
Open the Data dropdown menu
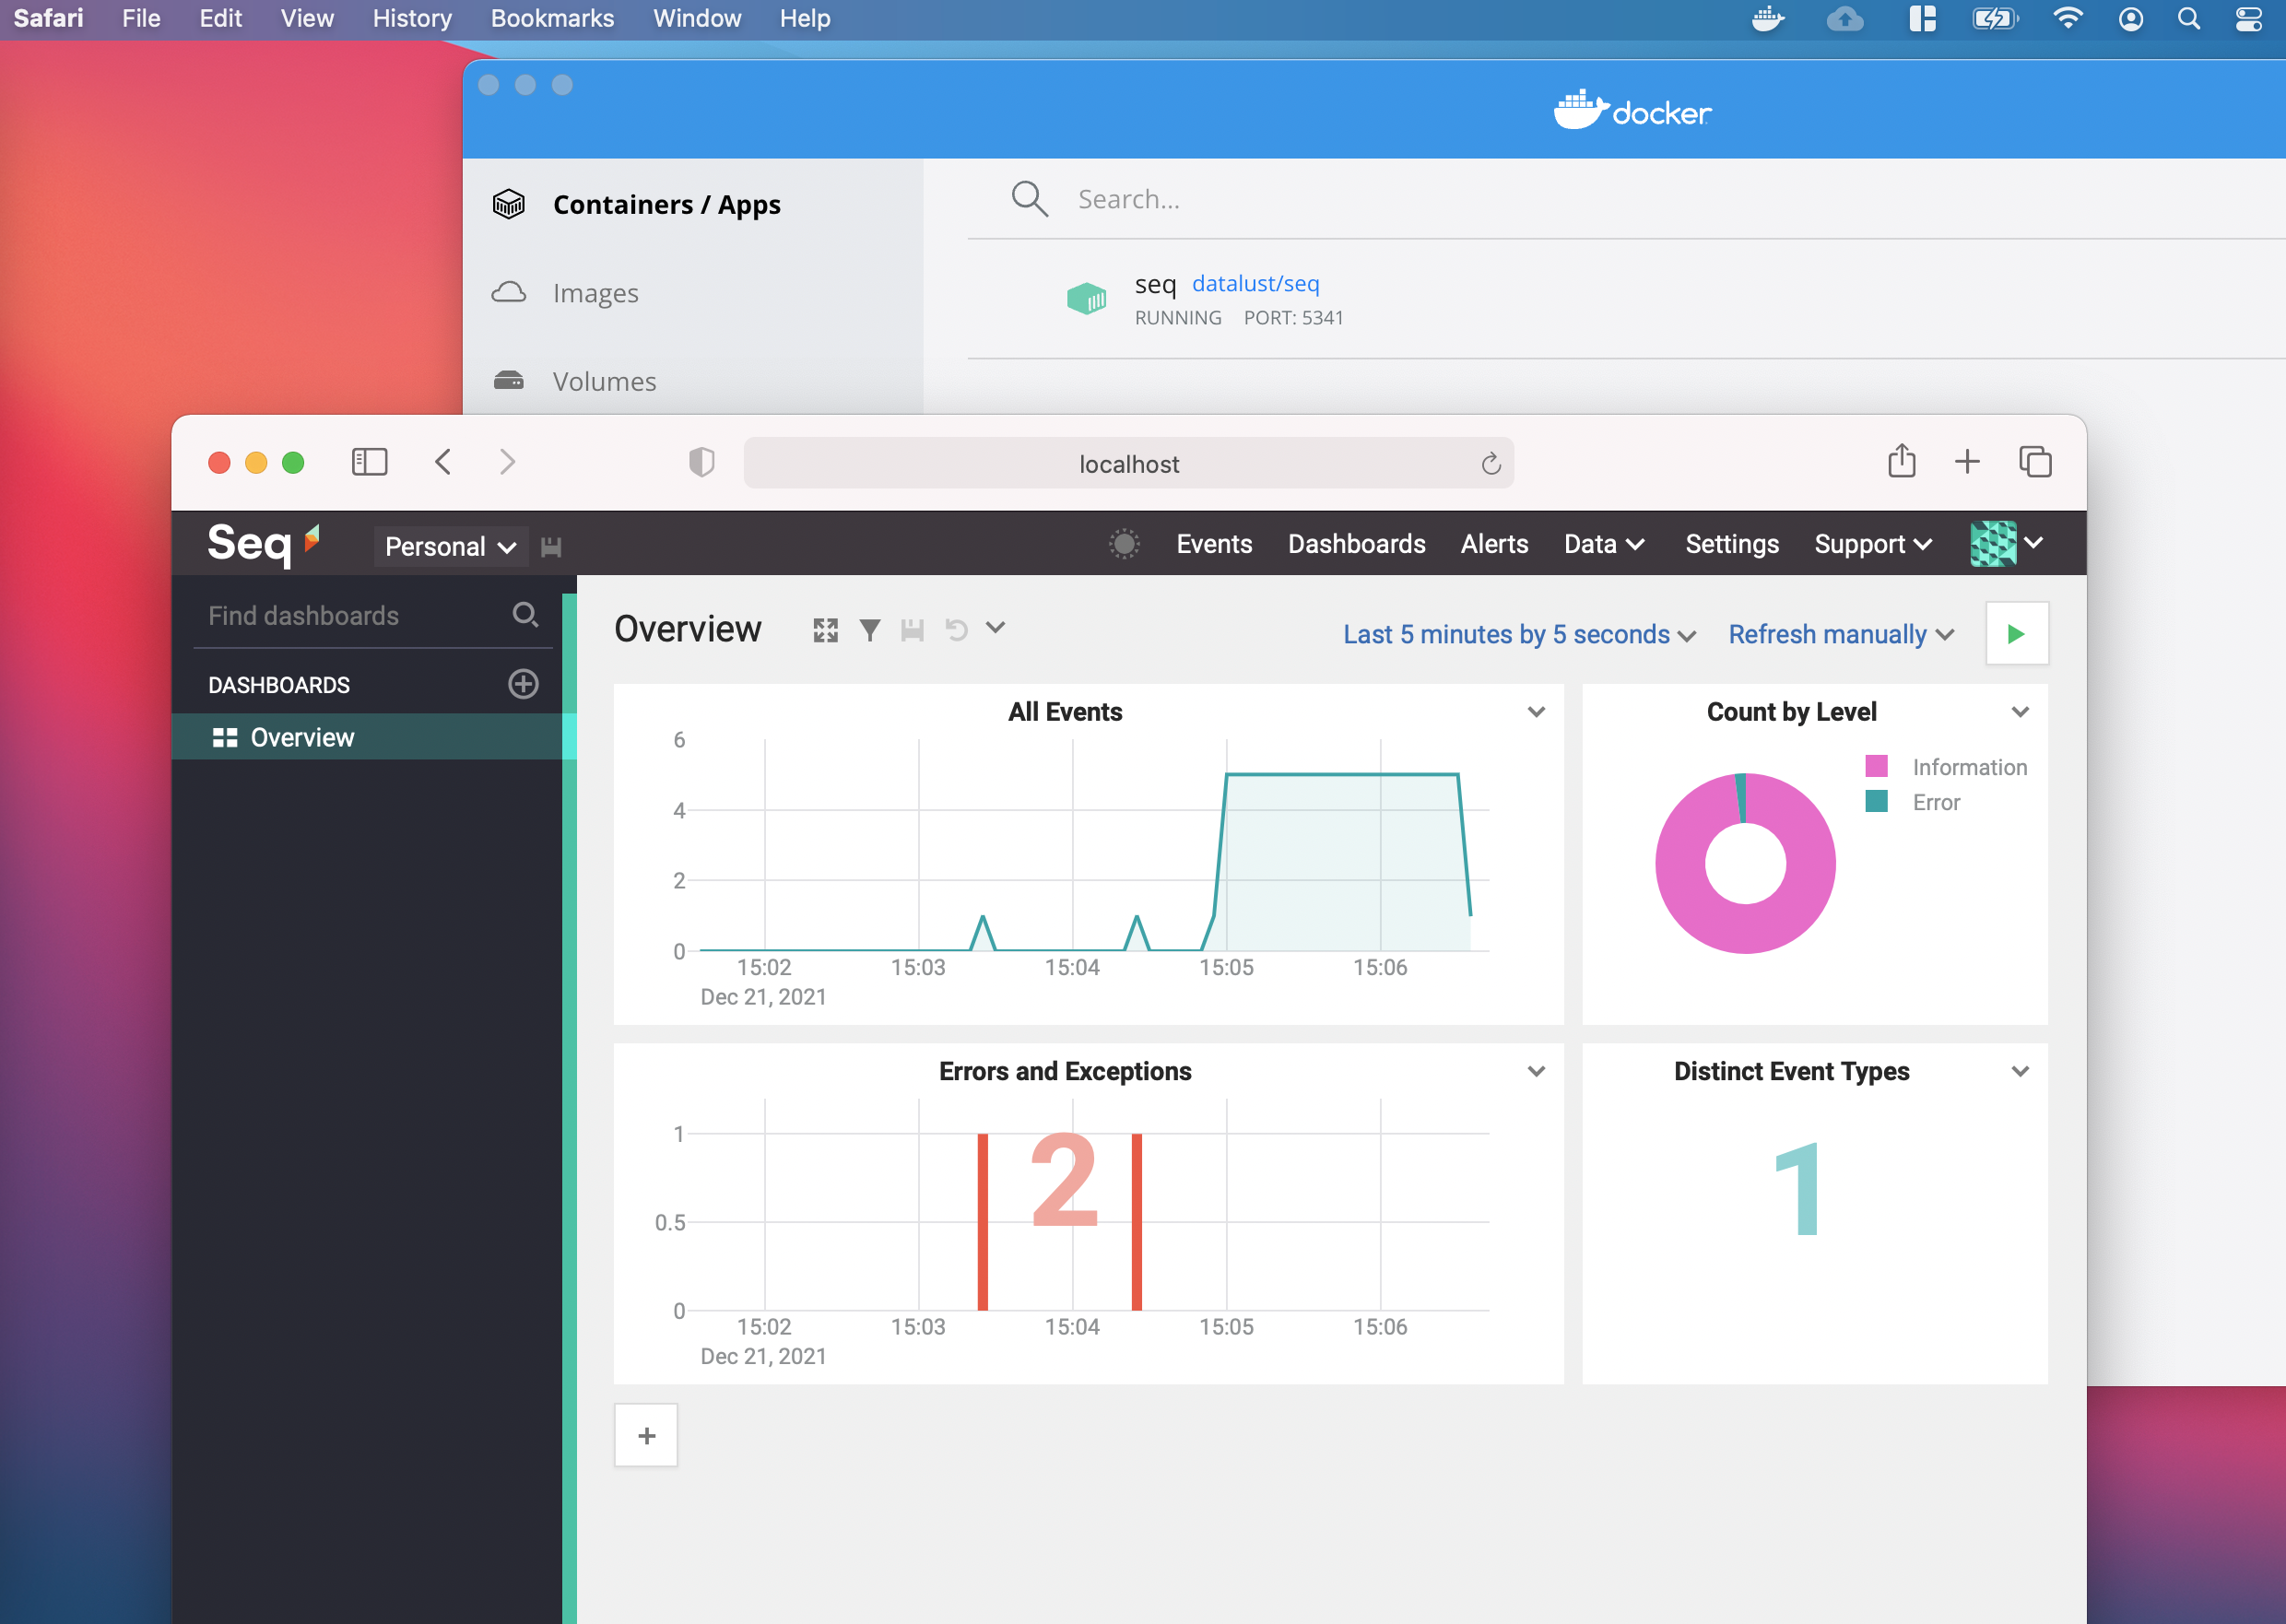[1604, 544]
